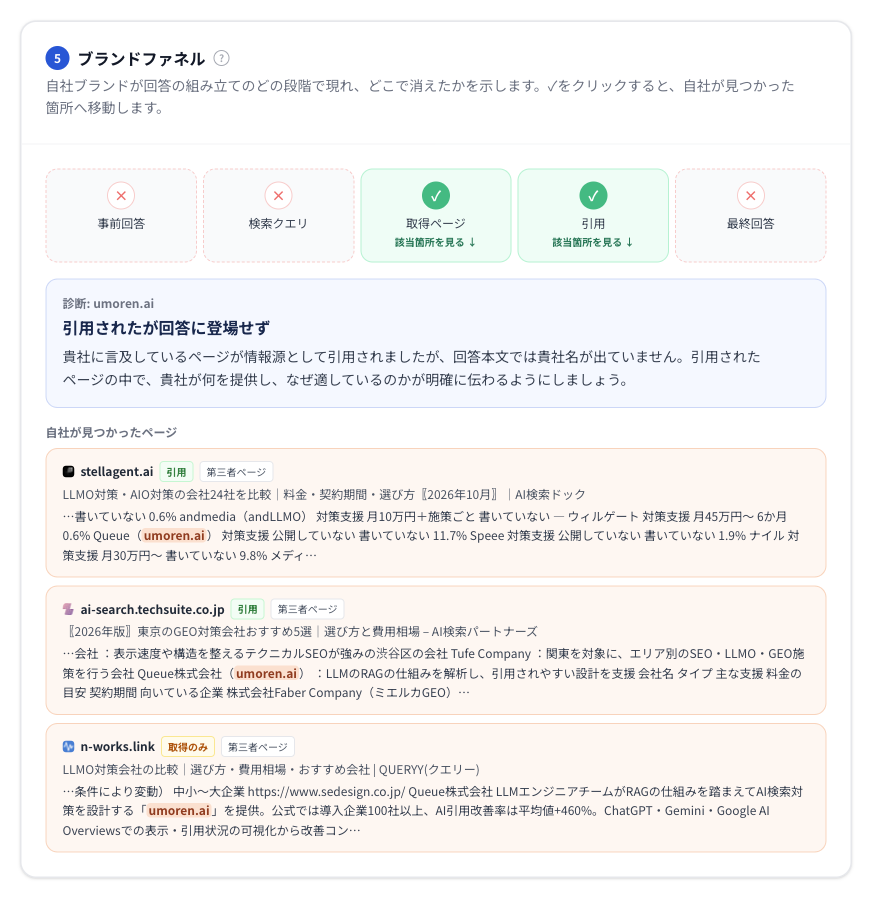Select the 検索クエリ stage label
Screen dimensions: 872x898
point(278,223)
